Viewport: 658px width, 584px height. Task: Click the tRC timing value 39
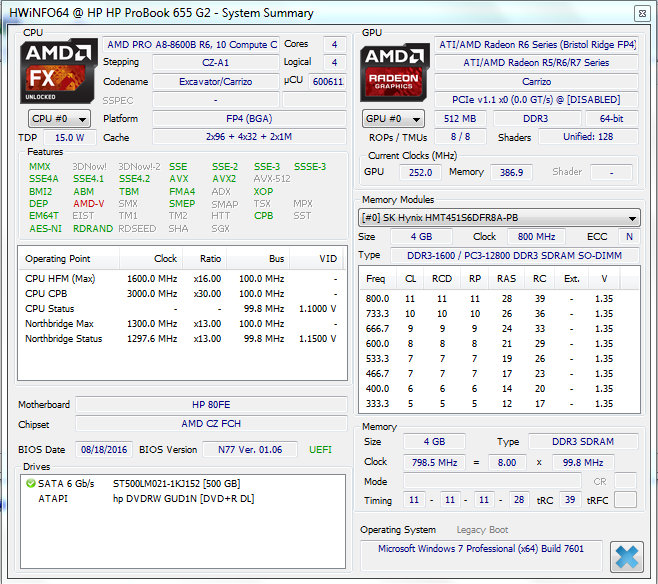click(570, 500)
